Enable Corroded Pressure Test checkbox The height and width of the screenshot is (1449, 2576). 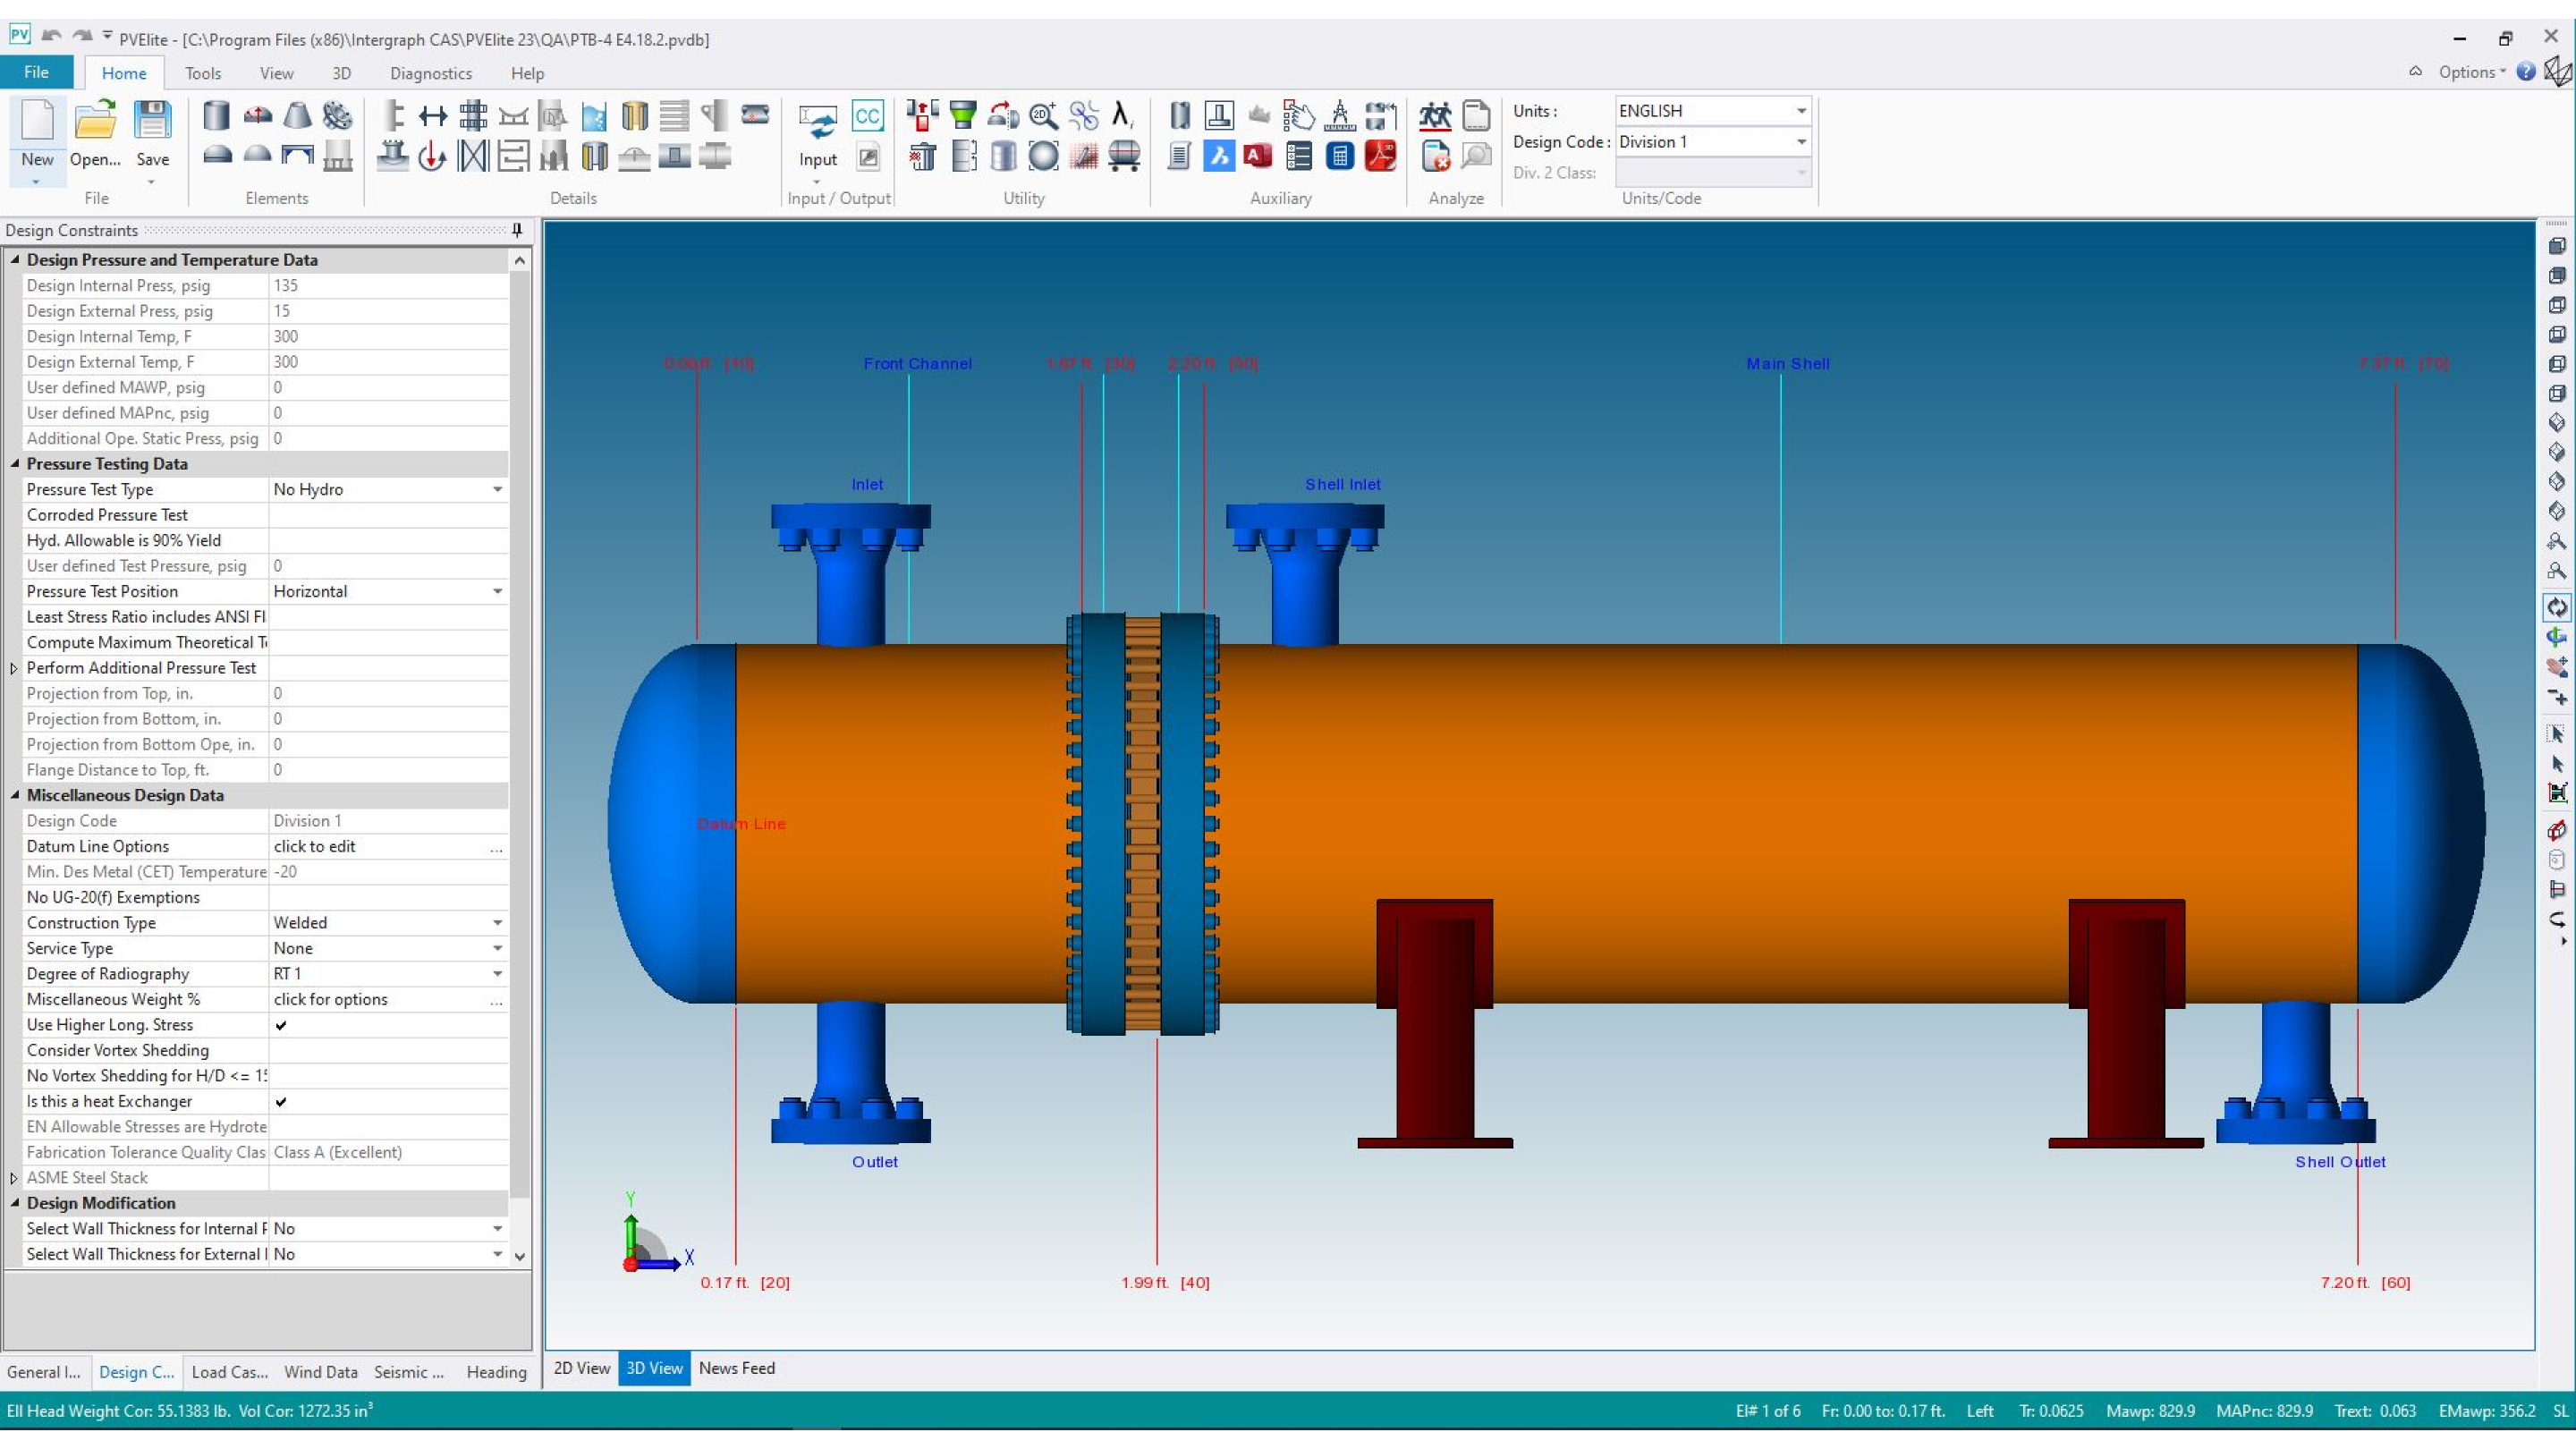tap(281, 515)
